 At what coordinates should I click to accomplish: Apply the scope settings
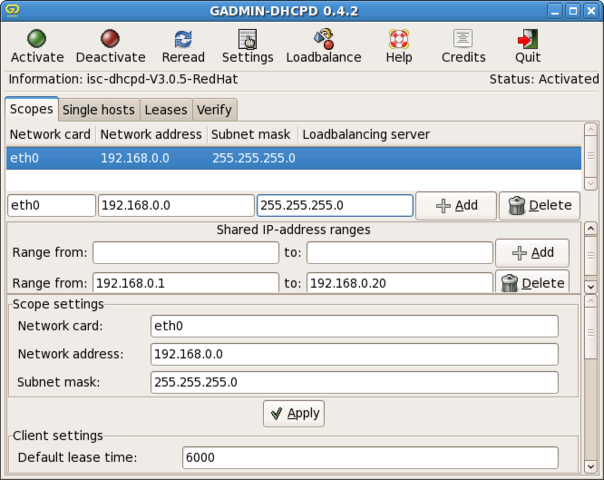coord(294,414)
